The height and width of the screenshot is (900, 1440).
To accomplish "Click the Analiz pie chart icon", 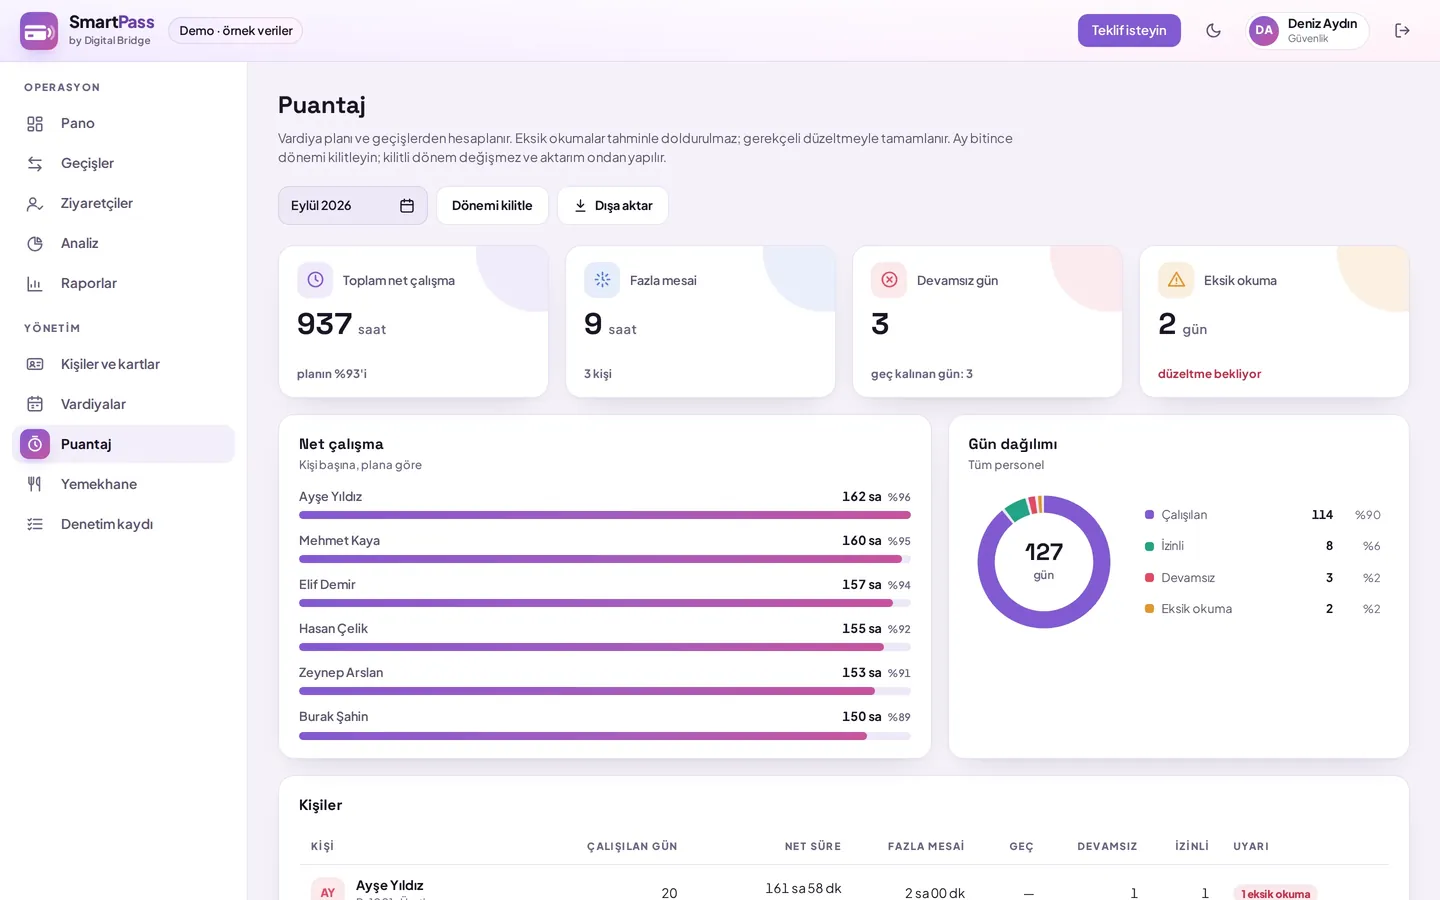I will click(35, 244).
